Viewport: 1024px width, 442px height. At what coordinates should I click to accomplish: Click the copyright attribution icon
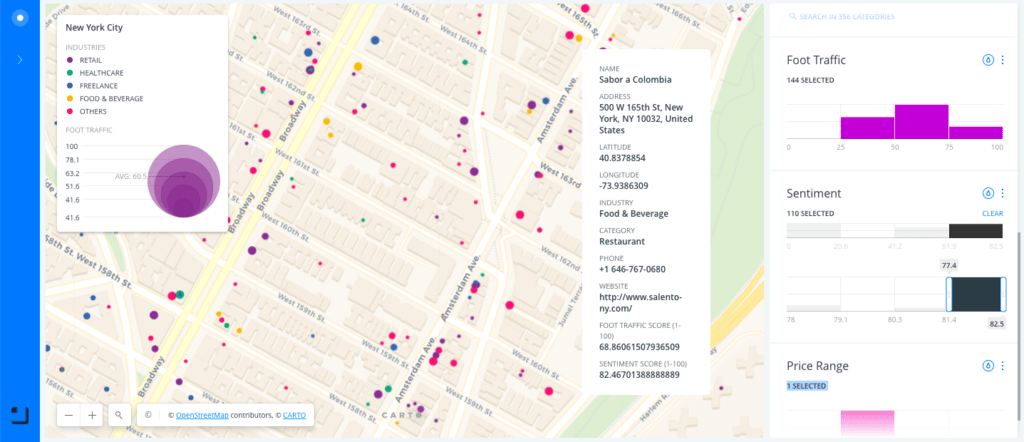148,415
